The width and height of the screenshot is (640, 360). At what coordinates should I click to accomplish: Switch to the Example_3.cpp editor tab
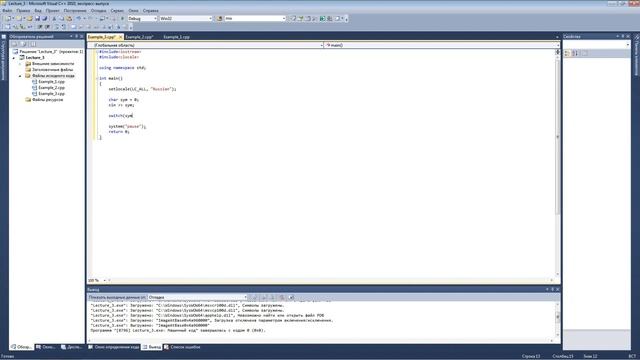tap(102, 37)
